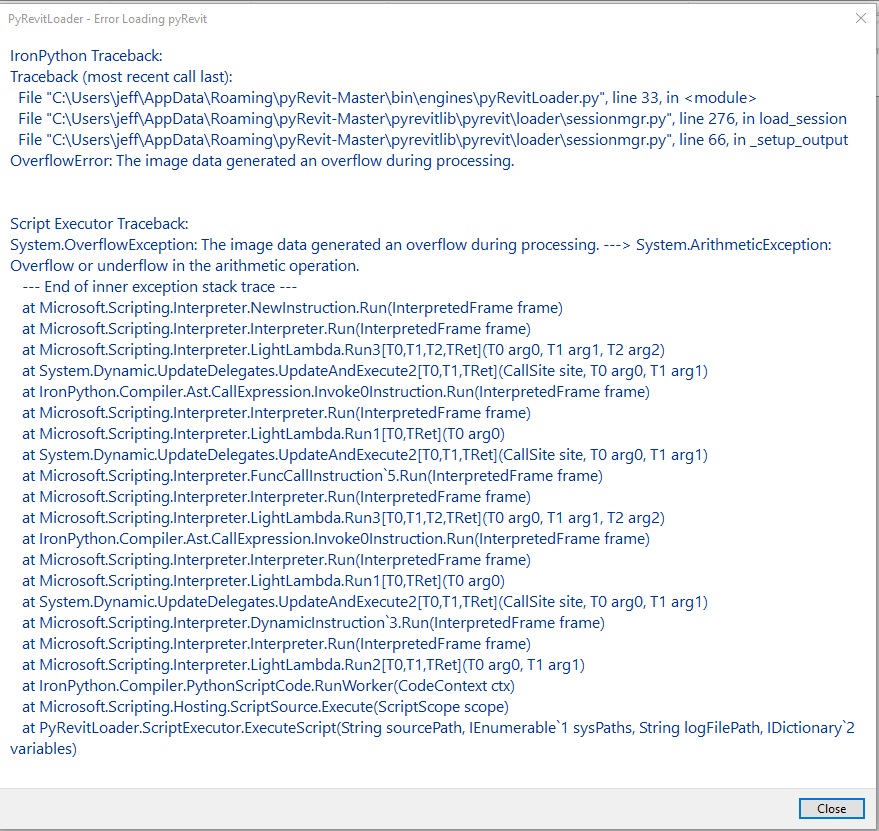
Task: Click the Close button
Action: tap(831, 808)
